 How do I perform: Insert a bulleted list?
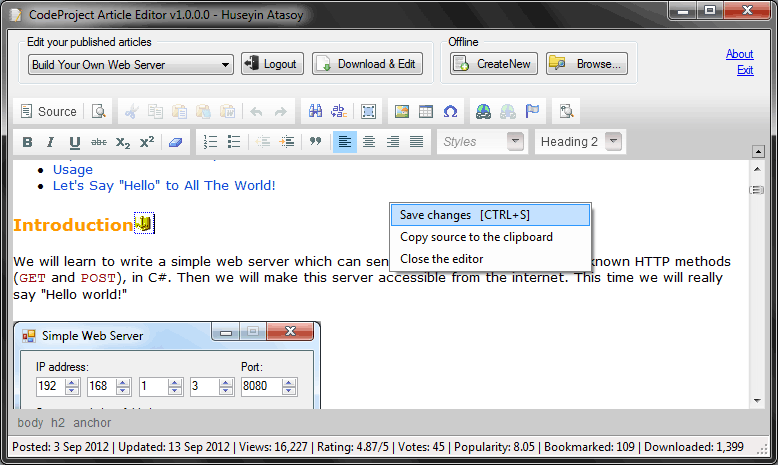click(234, 142)
